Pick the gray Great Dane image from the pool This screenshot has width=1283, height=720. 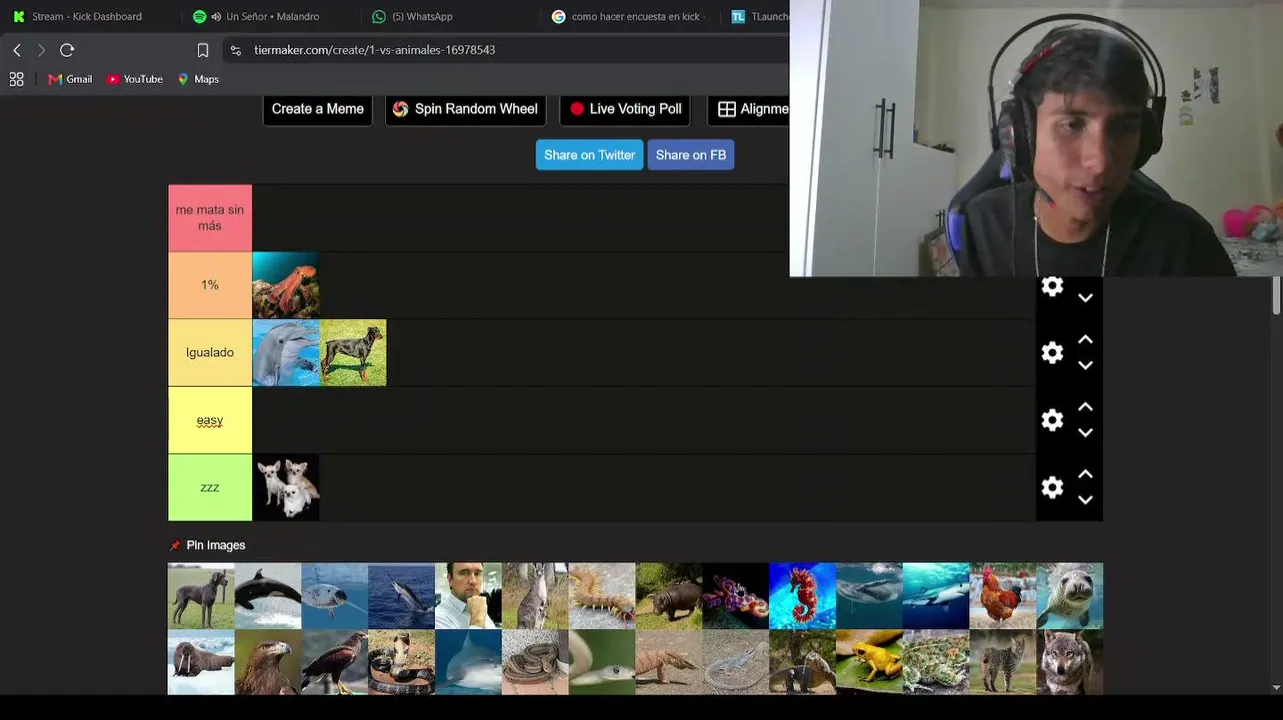click(x=201, y=596)
